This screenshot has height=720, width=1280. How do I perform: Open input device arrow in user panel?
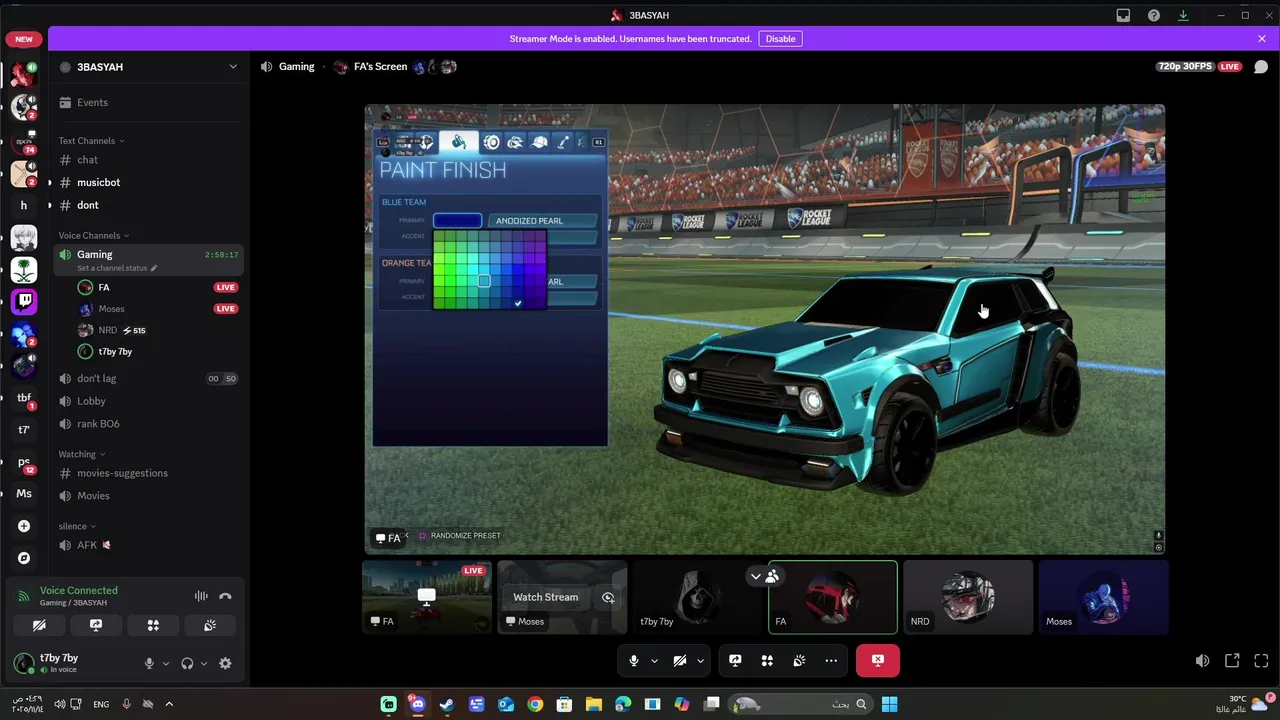[x=165, y=663]
